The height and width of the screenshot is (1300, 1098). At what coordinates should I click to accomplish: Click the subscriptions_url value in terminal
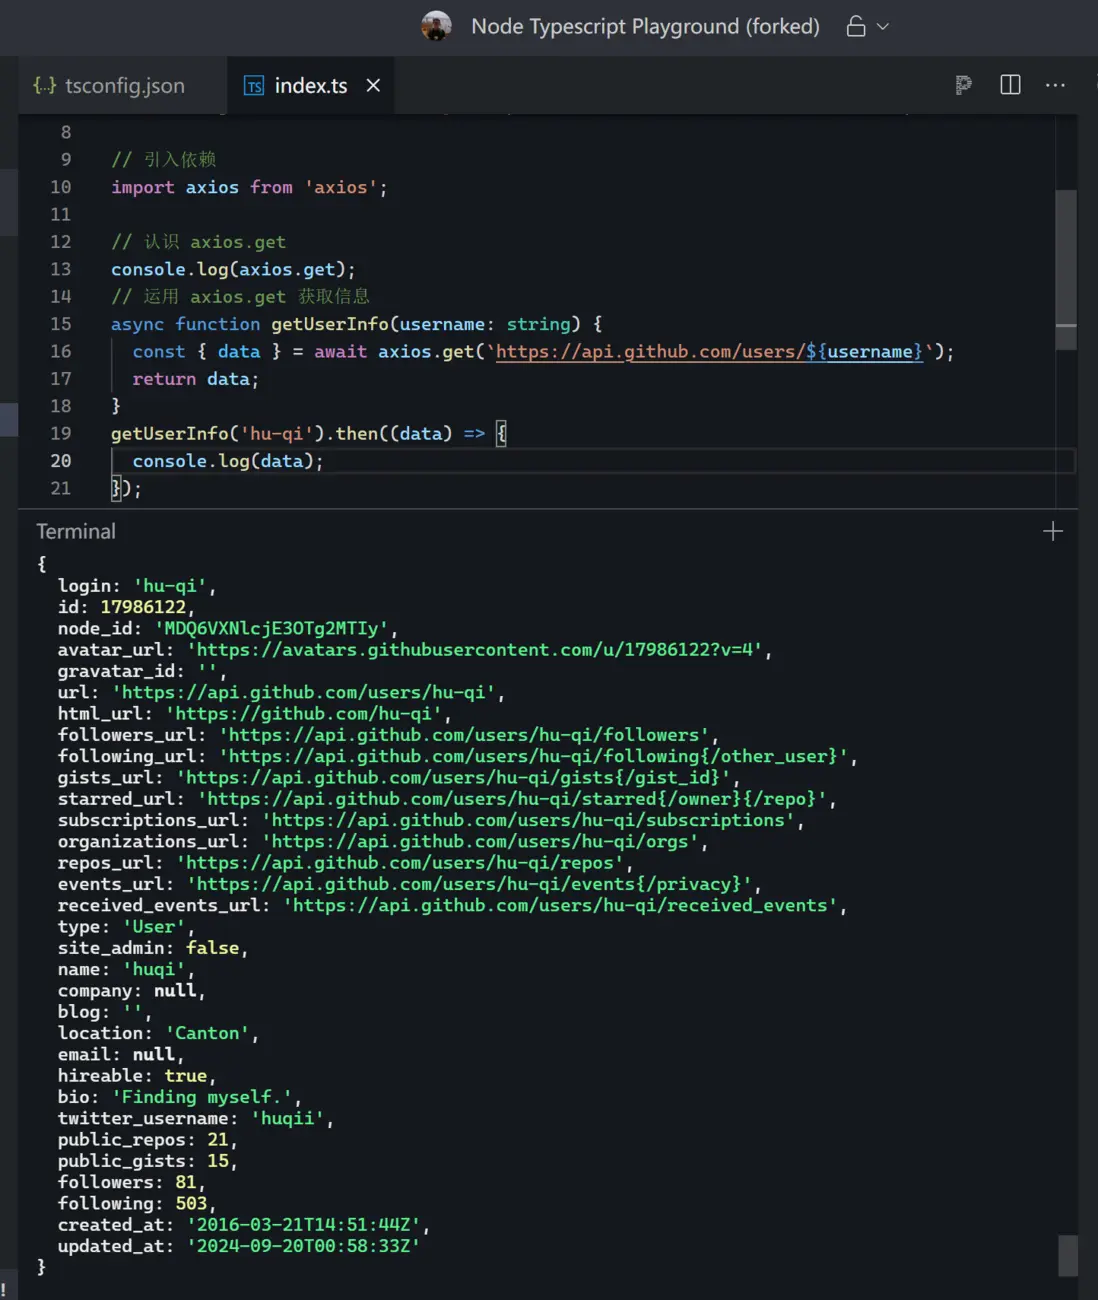click(528, 820)
